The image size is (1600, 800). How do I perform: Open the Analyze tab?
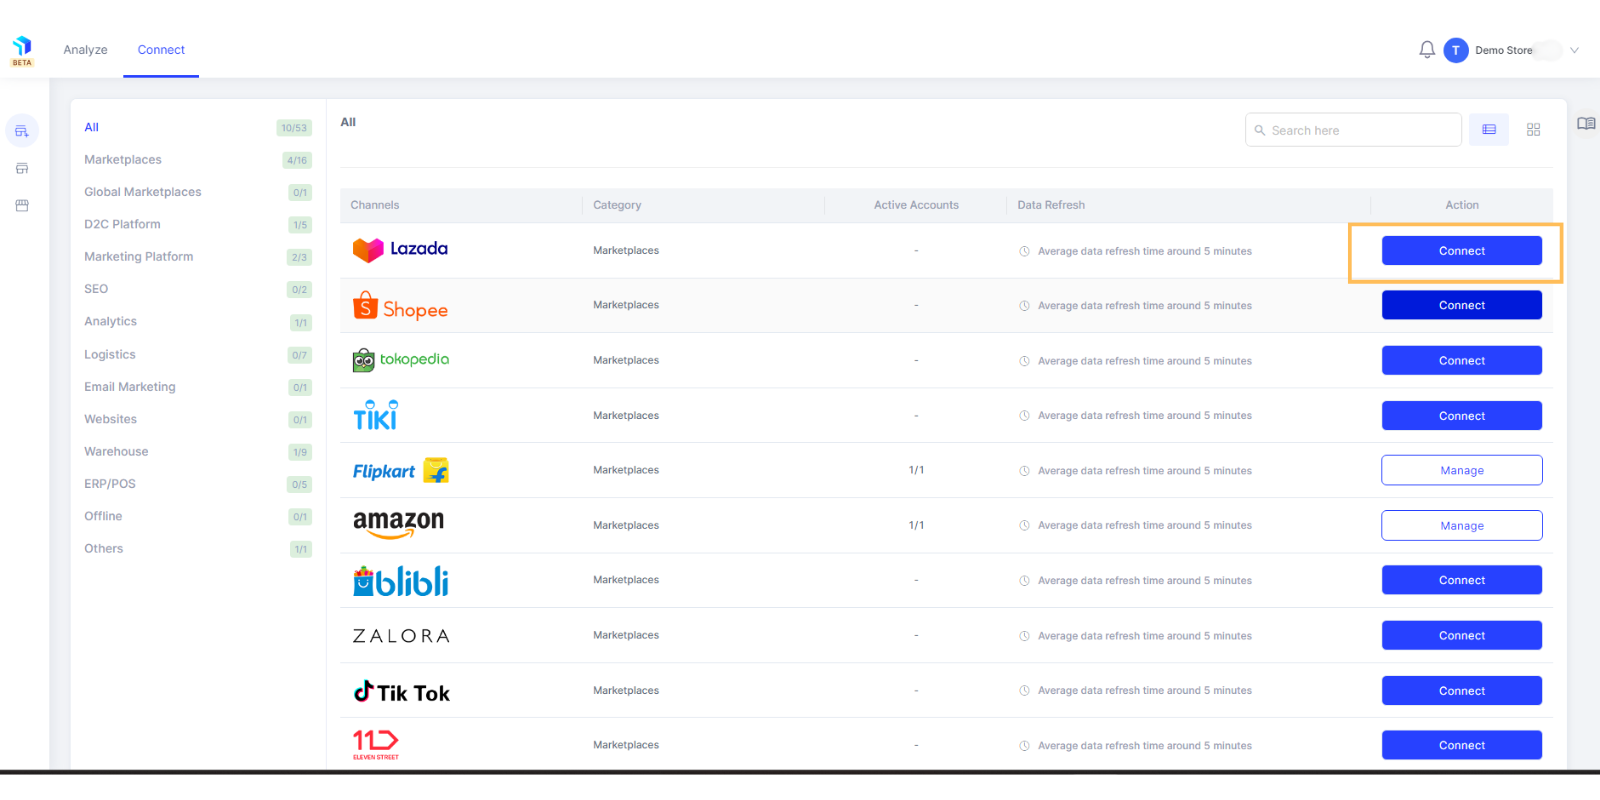pos(85,50)
